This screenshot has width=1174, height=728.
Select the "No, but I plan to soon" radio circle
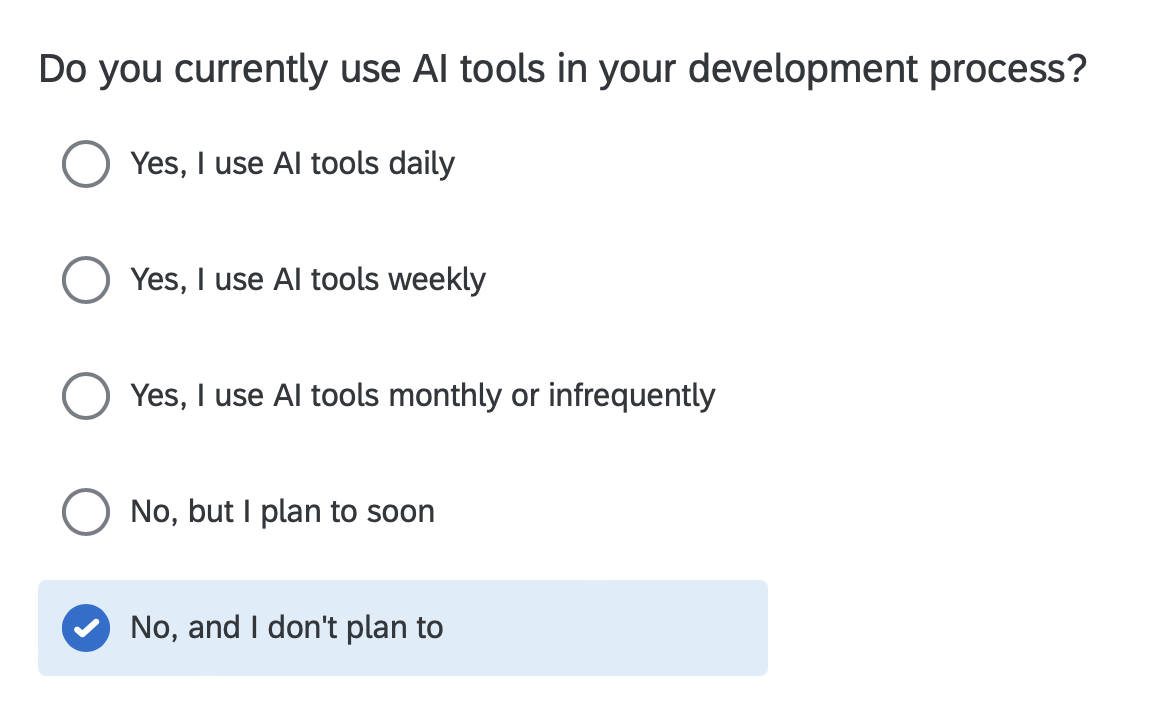[86, 512]
